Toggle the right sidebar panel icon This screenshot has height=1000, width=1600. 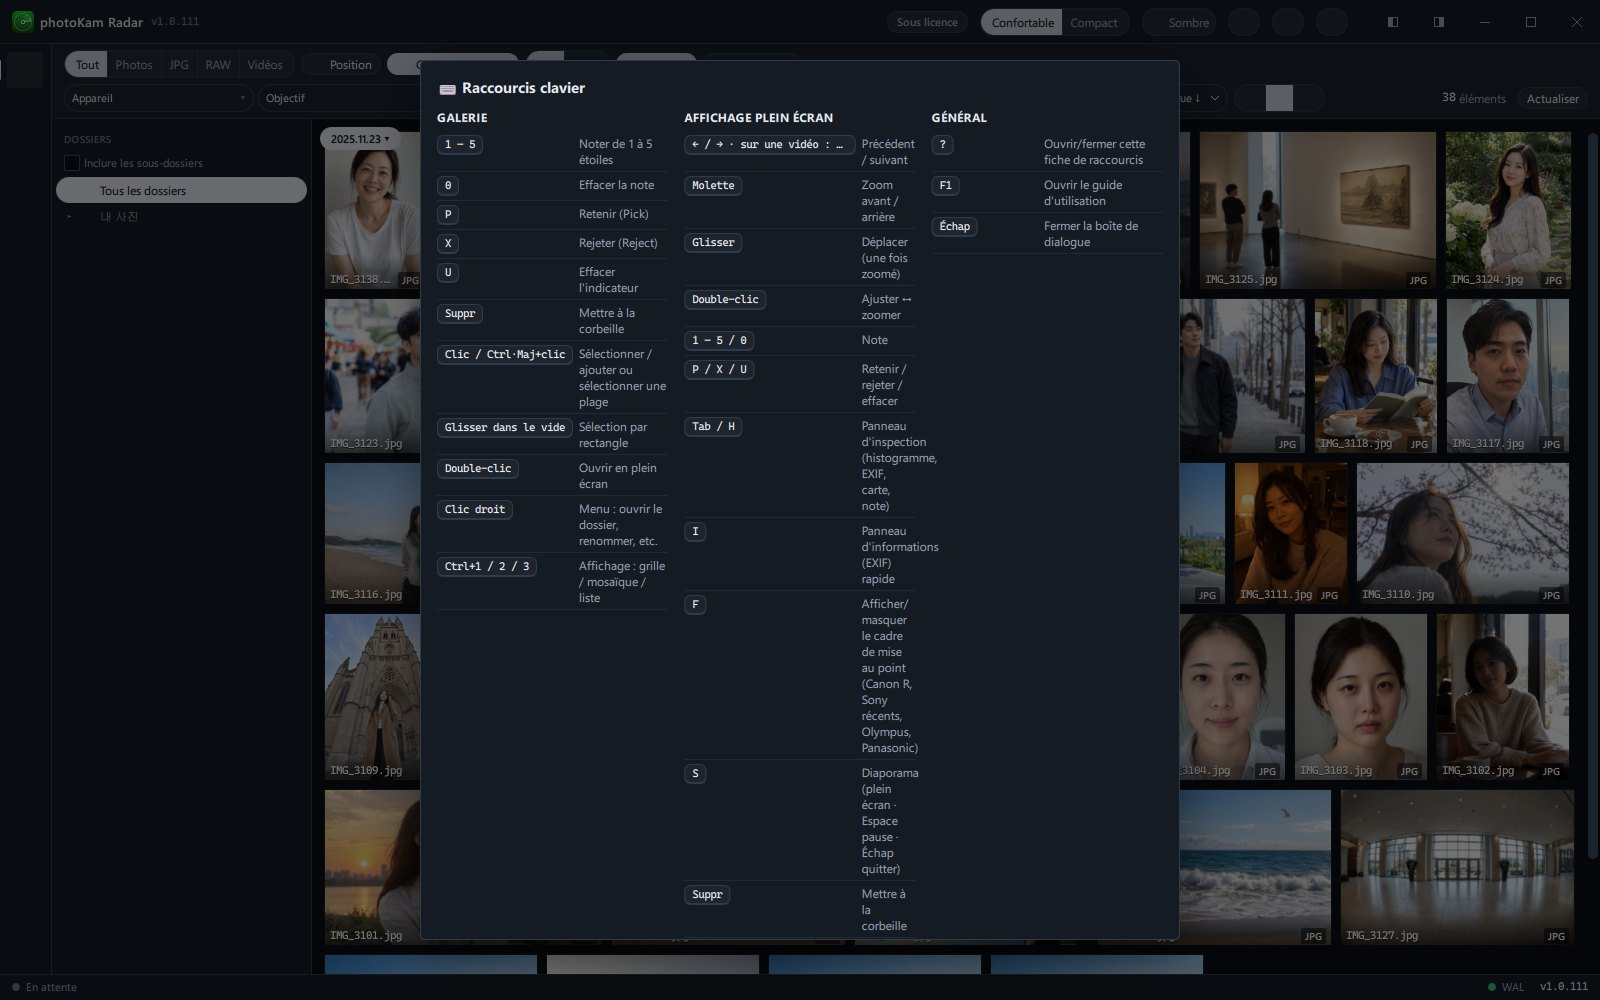pos(1438,22)
